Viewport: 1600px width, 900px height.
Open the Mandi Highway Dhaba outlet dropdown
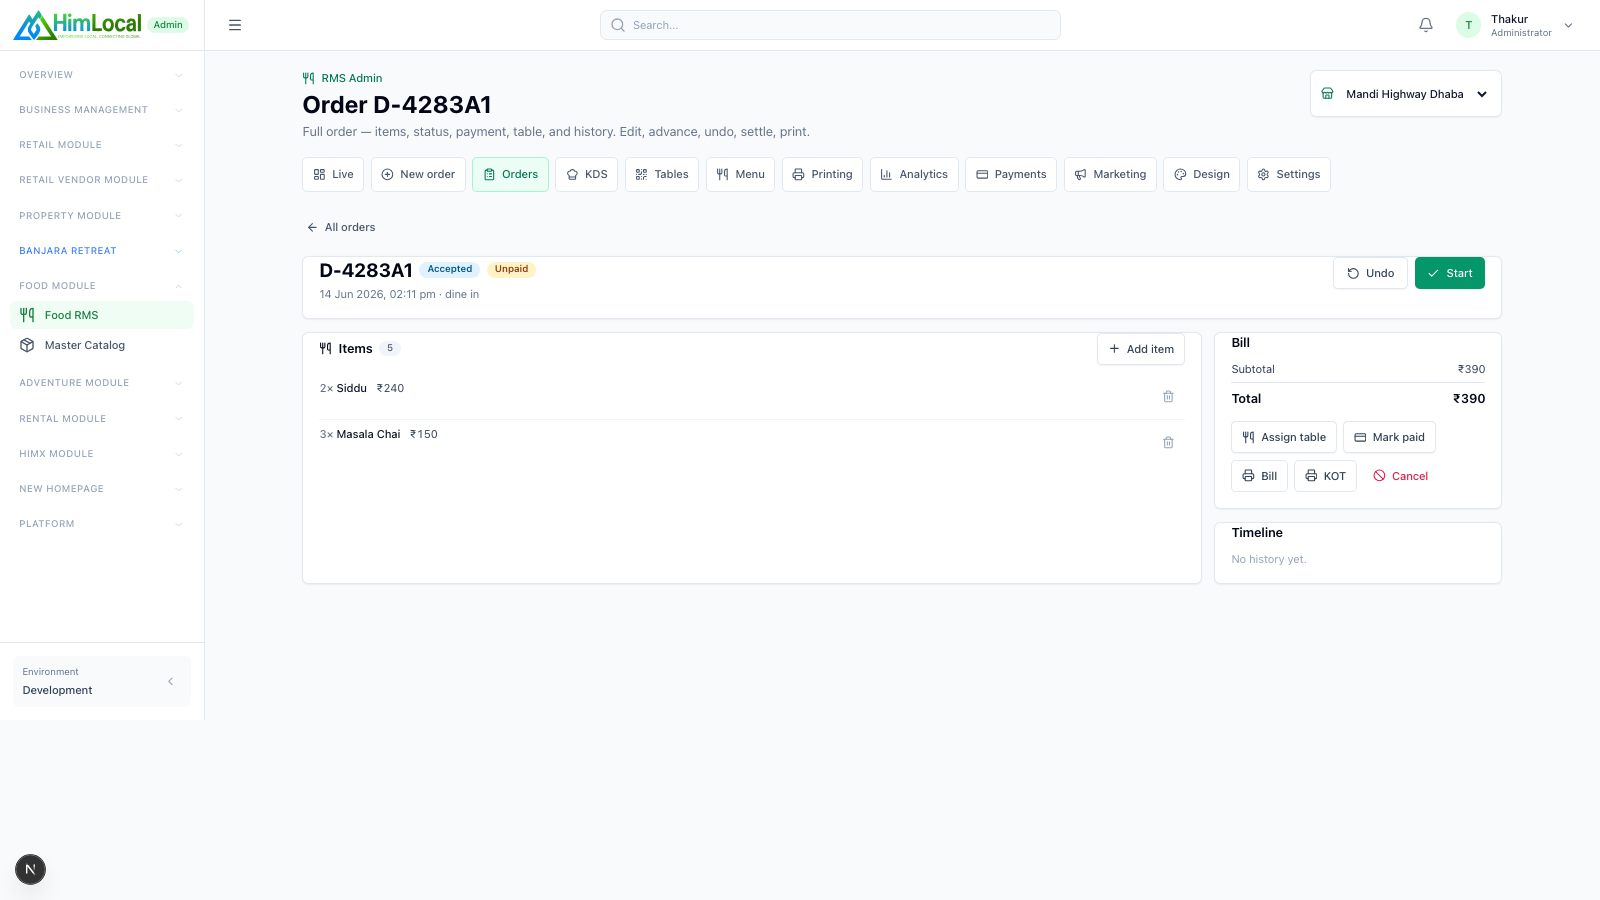pos(1405,94)
